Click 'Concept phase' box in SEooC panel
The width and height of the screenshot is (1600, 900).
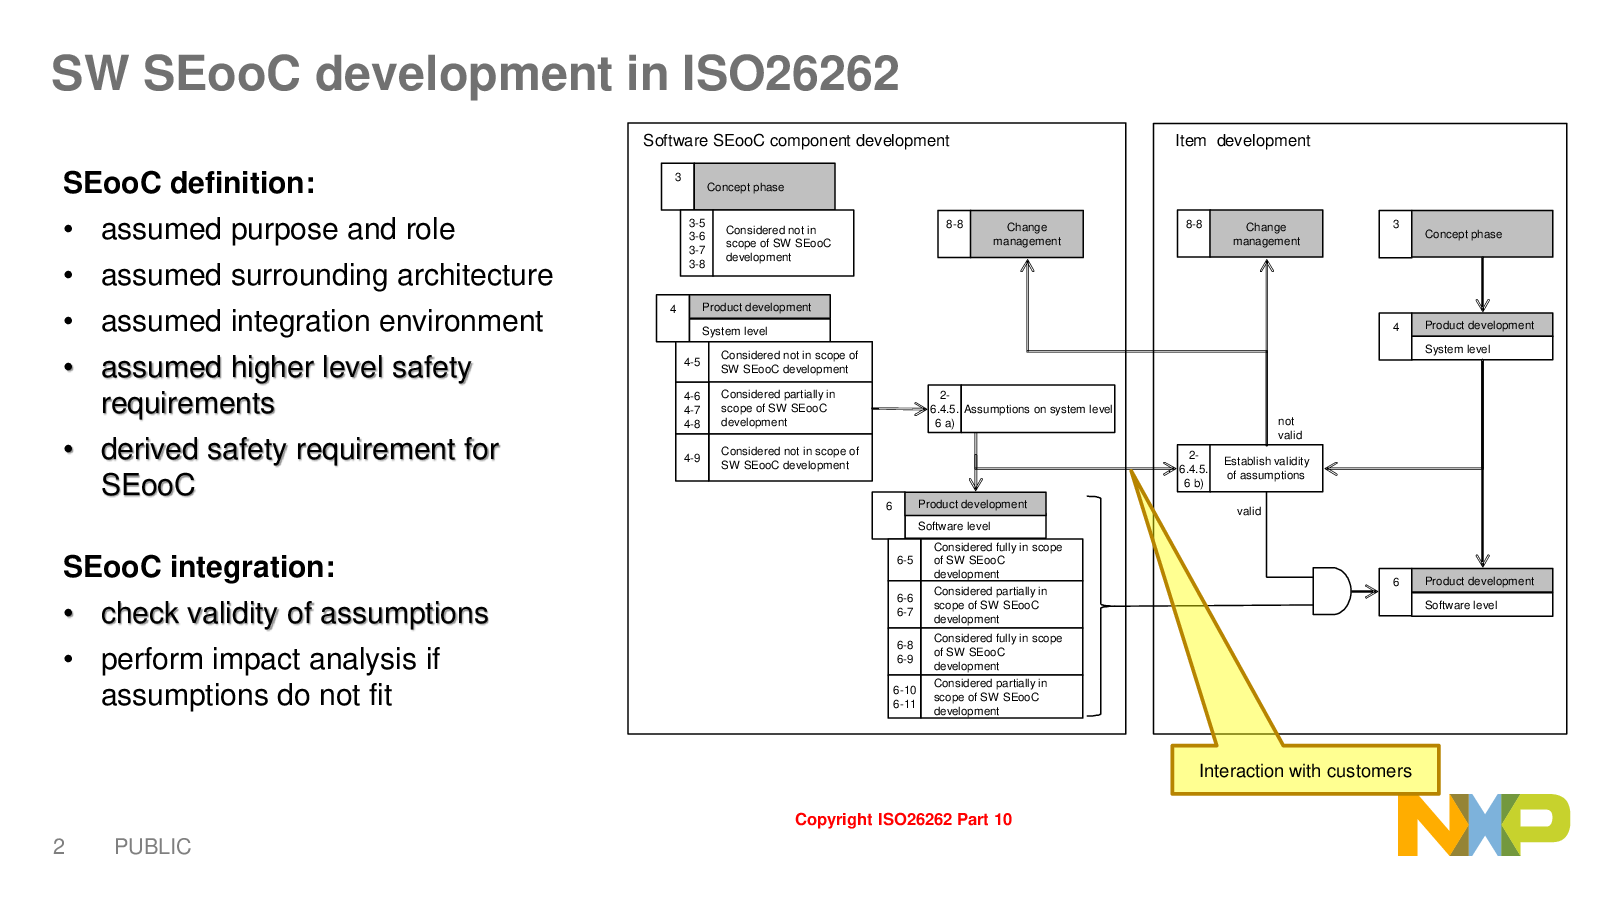pyautogui.click(x=748, y=187)
